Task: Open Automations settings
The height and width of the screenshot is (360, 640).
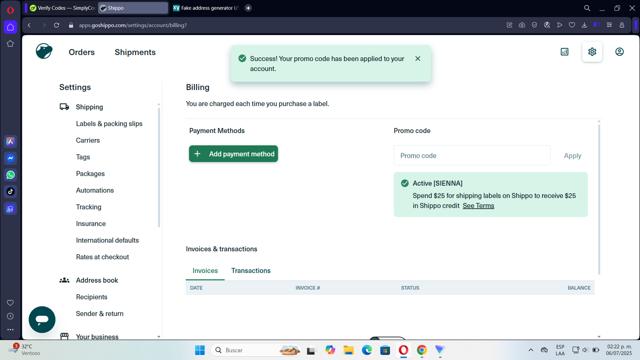Action: (x=95, y=191)
